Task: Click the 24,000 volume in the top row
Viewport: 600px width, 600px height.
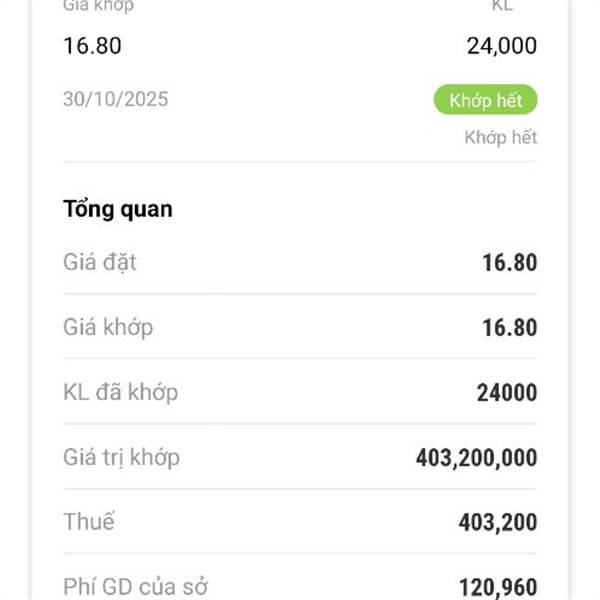Action: 501,45
